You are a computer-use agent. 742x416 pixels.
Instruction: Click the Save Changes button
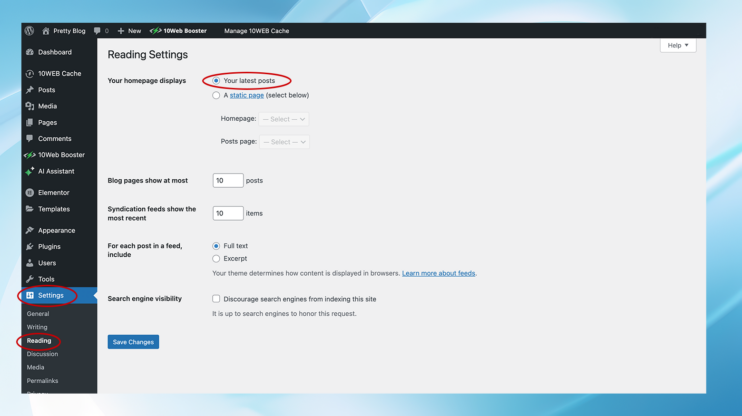[x=133, y=342]
